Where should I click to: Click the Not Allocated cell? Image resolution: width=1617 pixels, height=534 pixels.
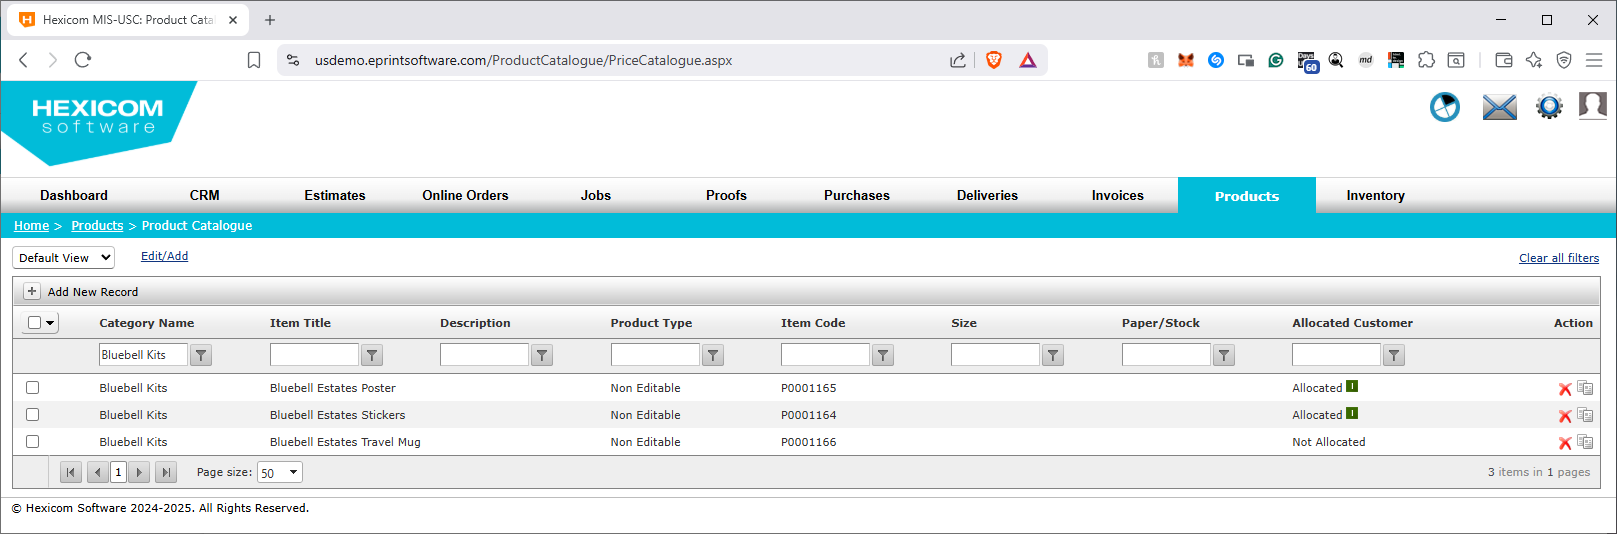point(1328,442)
